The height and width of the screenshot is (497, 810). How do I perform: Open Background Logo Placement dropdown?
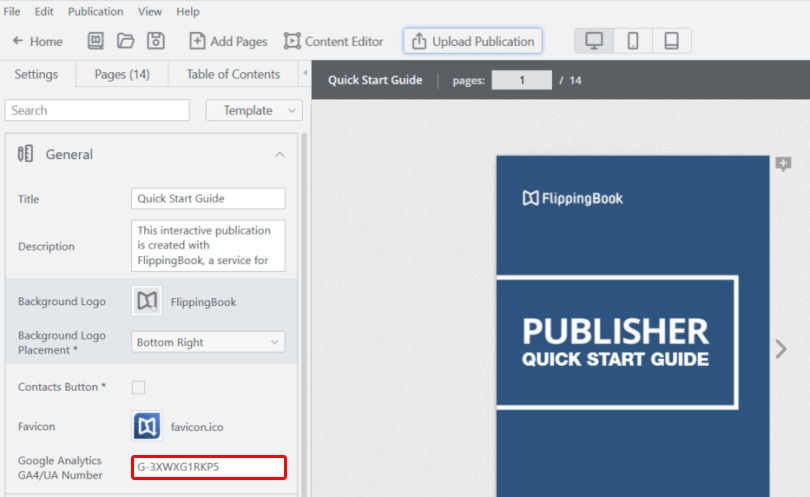tap(208, 342)
